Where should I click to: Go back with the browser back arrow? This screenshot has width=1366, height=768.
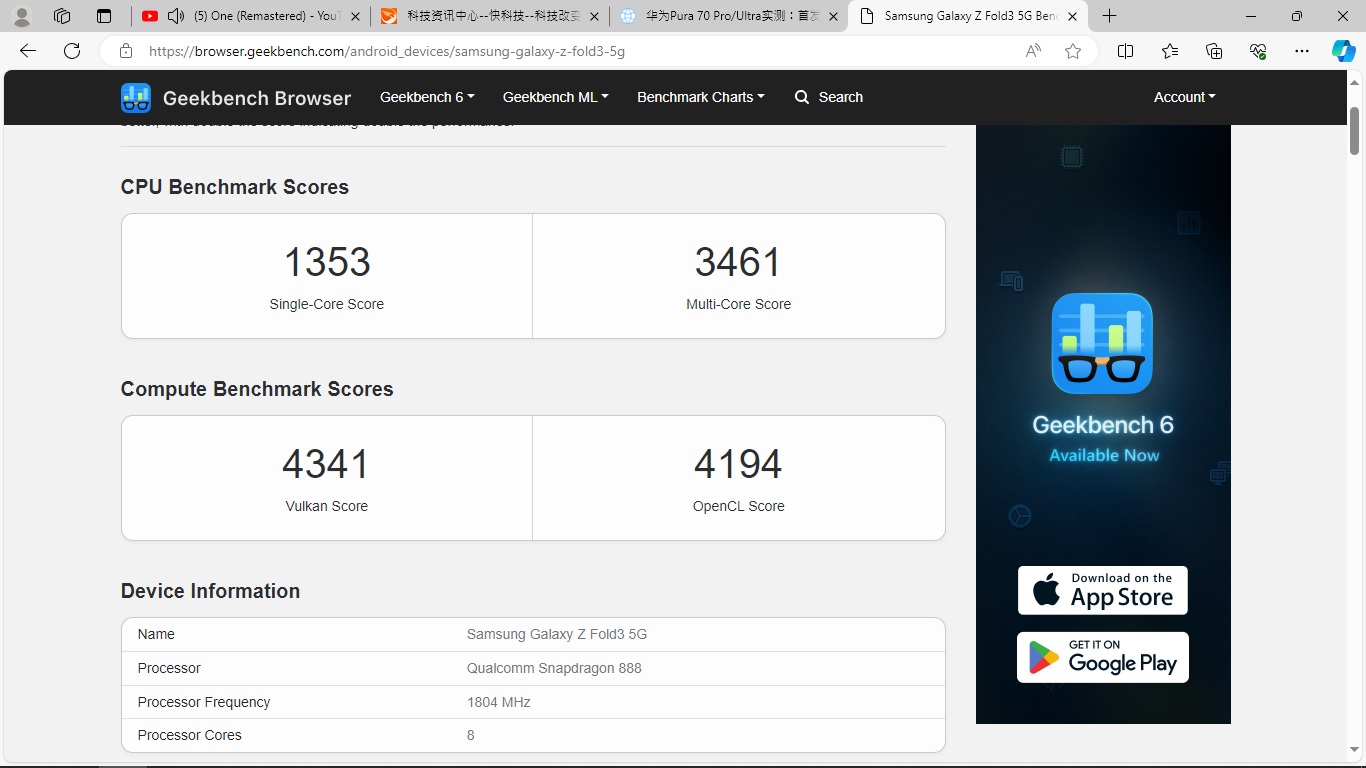pos(28,51)
